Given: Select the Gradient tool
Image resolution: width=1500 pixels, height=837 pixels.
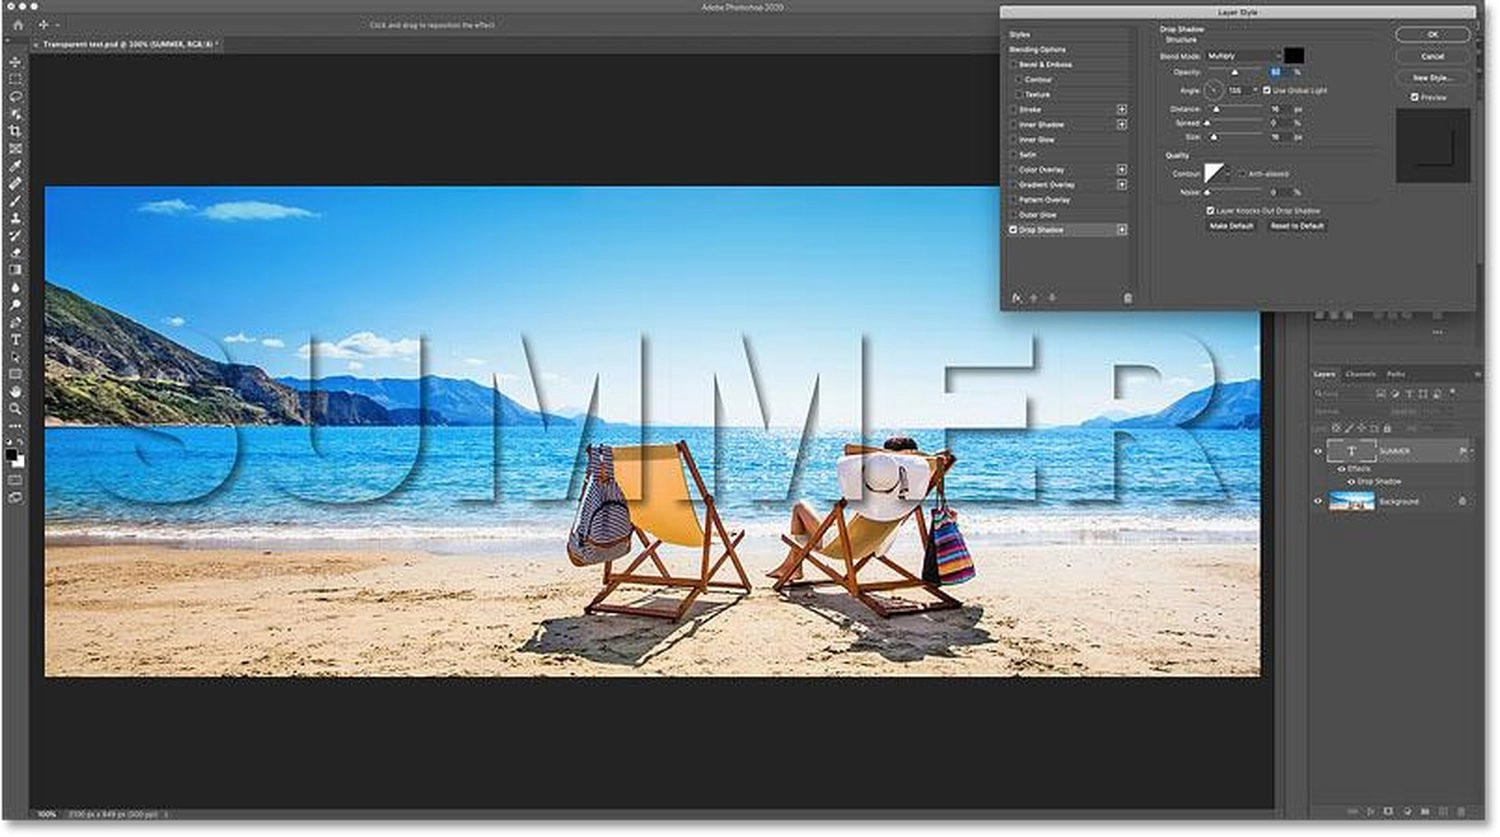Looking at the screenshot, I should [x=15, y=270].
